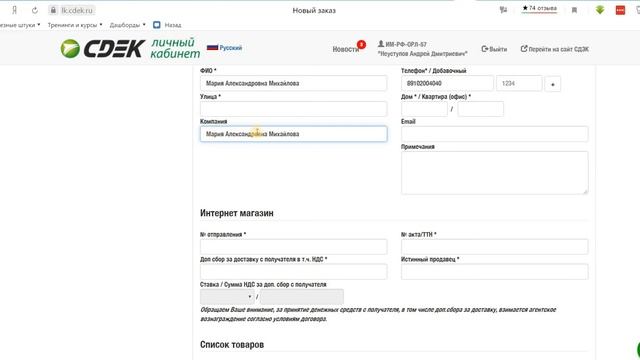Click the Назад bookmark
The image size is (640, 360).
[x=167, y=25]
